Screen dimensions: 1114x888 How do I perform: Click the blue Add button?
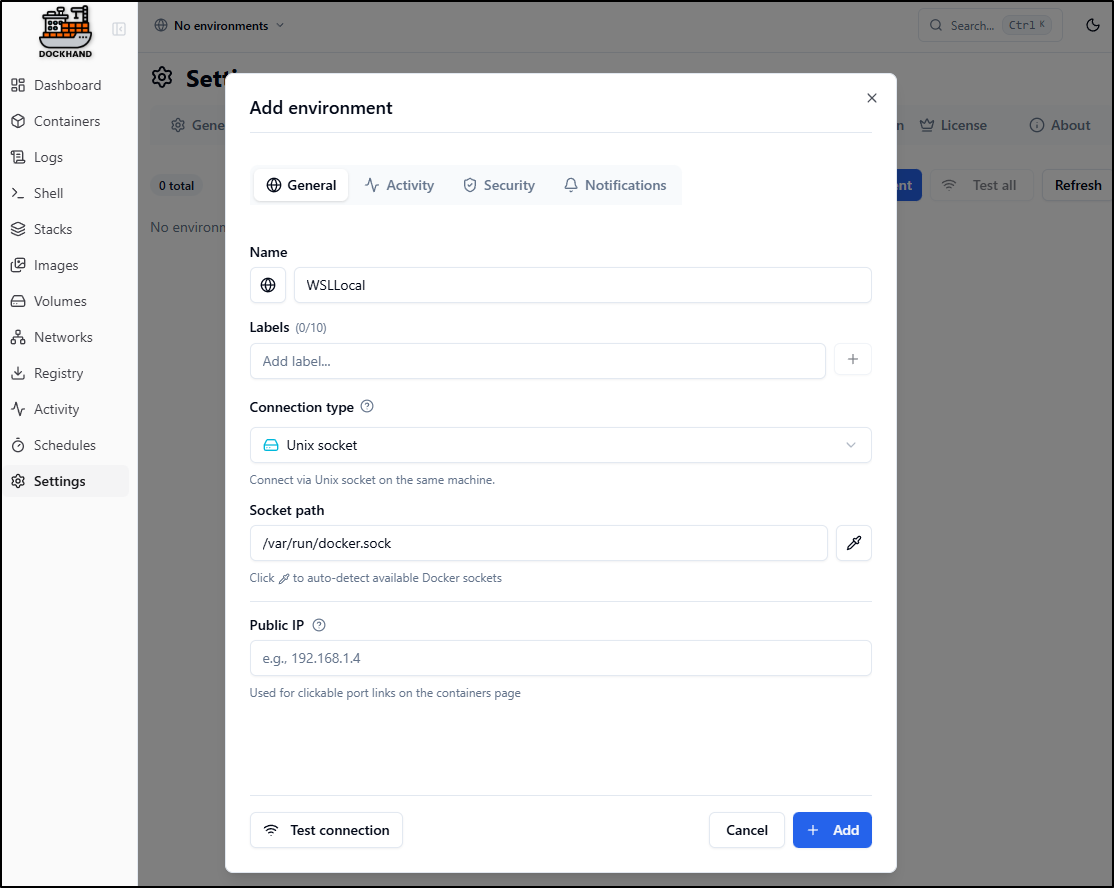(x=832, y=830)
